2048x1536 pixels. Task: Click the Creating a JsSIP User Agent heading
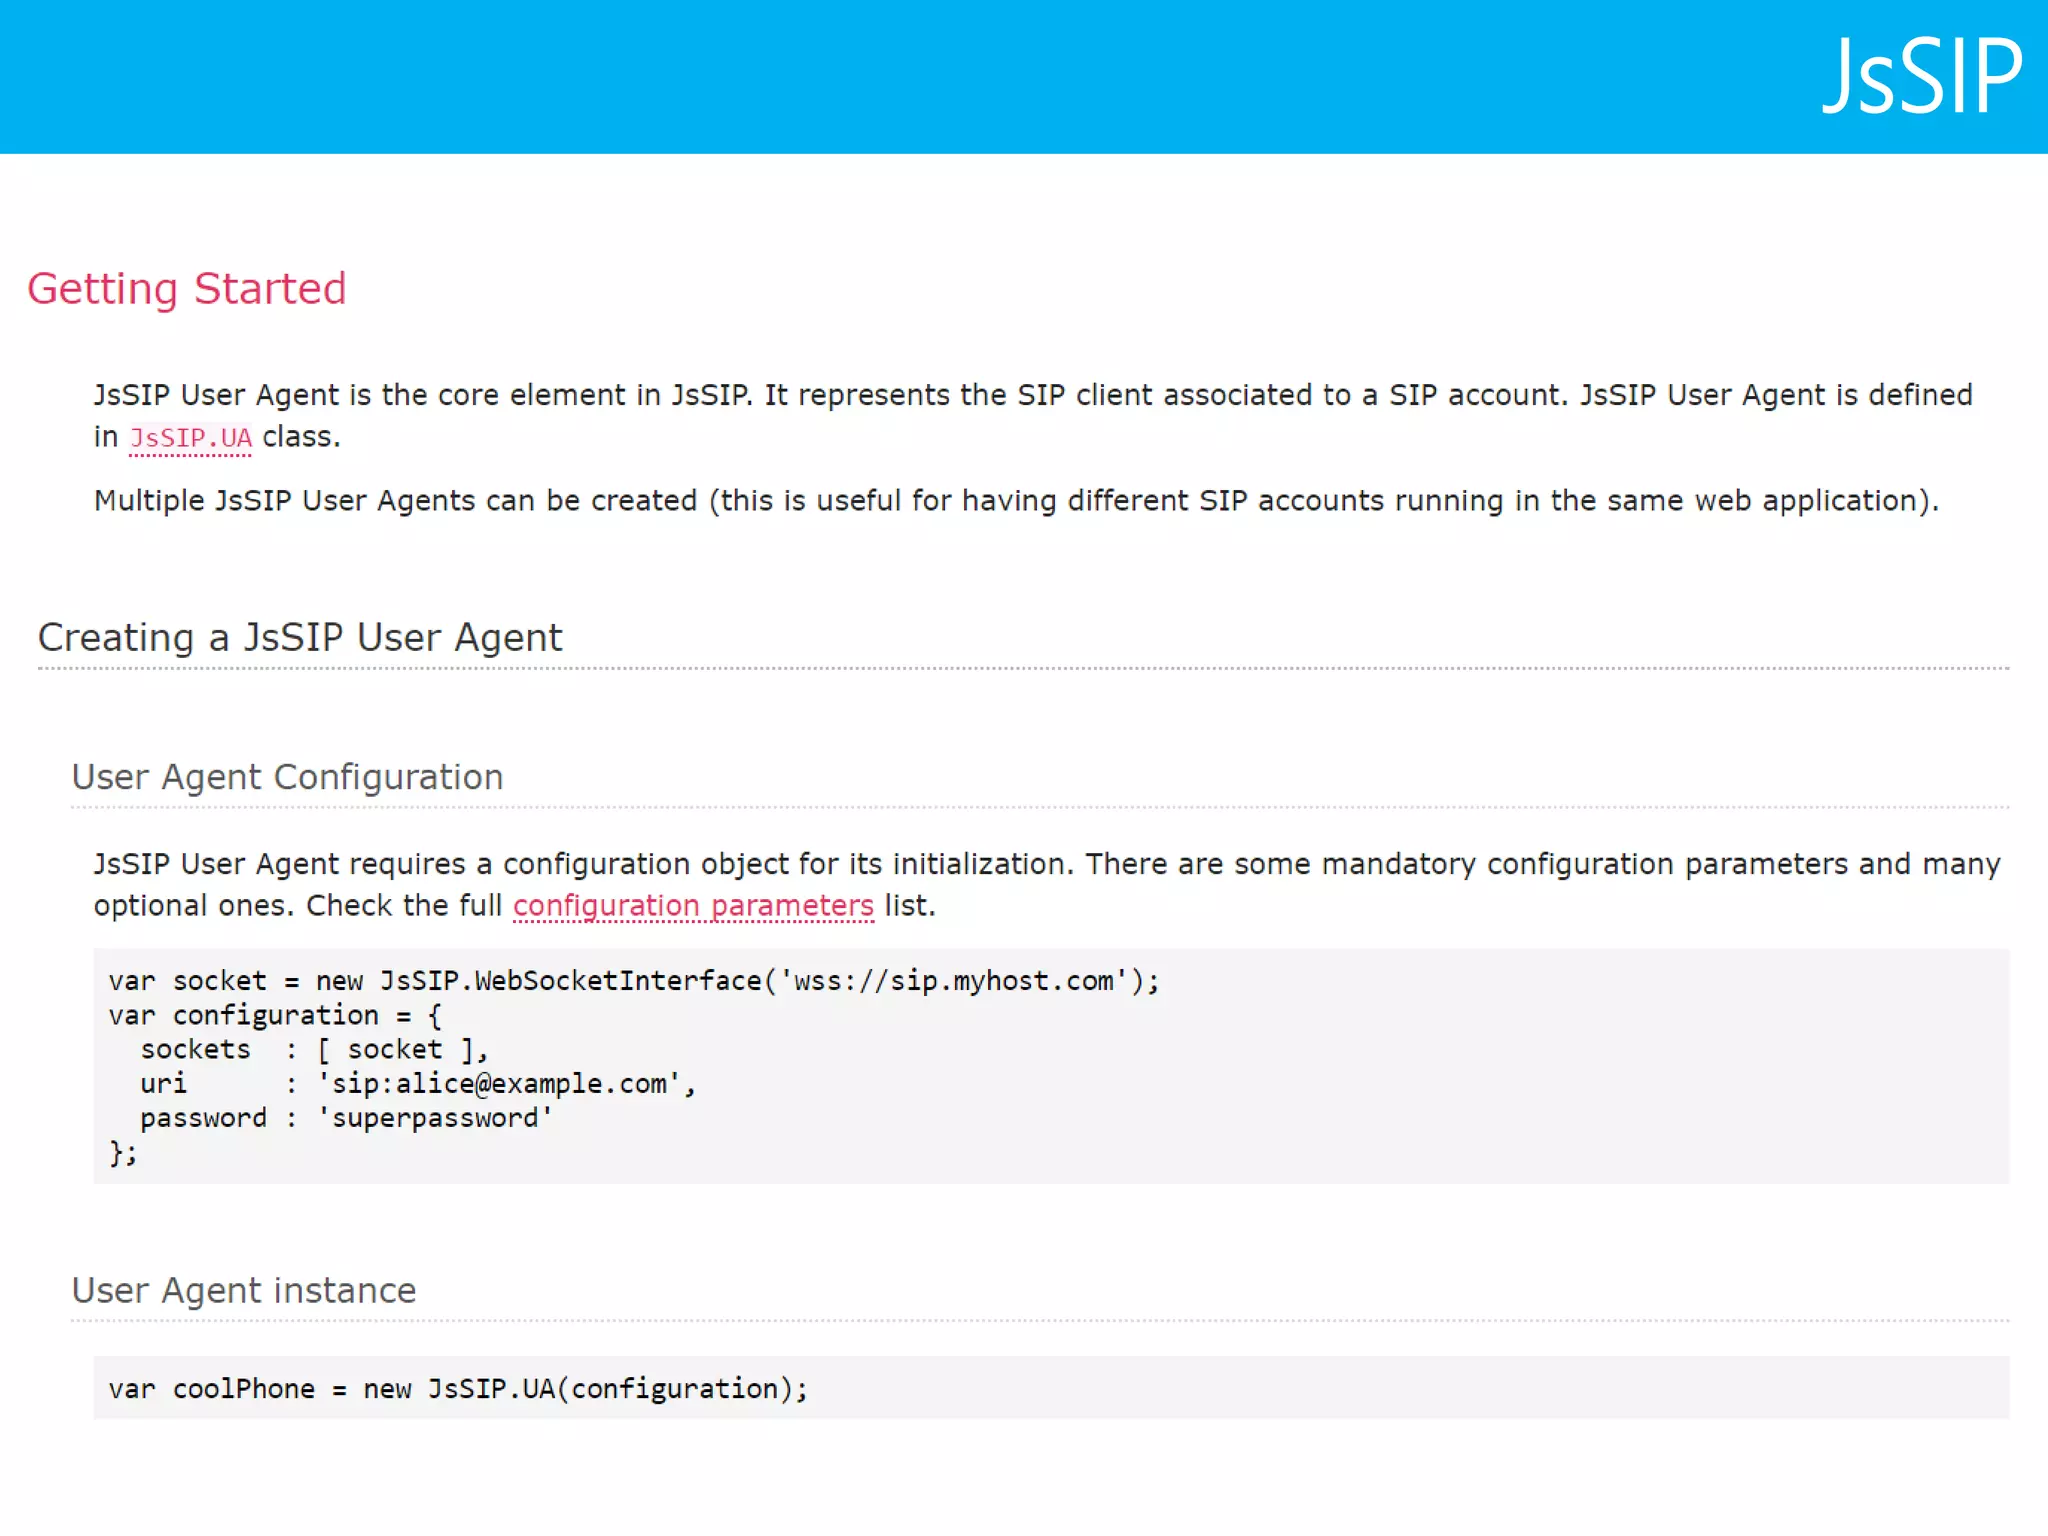(x=300, y=638)
